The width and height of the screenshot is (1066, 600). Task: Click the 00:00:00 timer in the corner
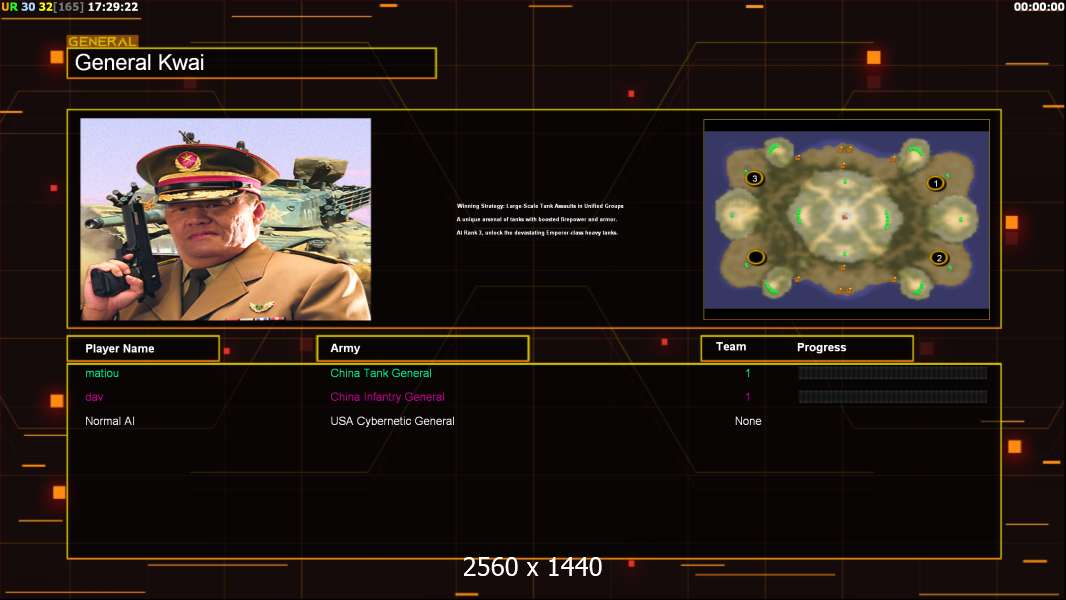coord(1038,7)
